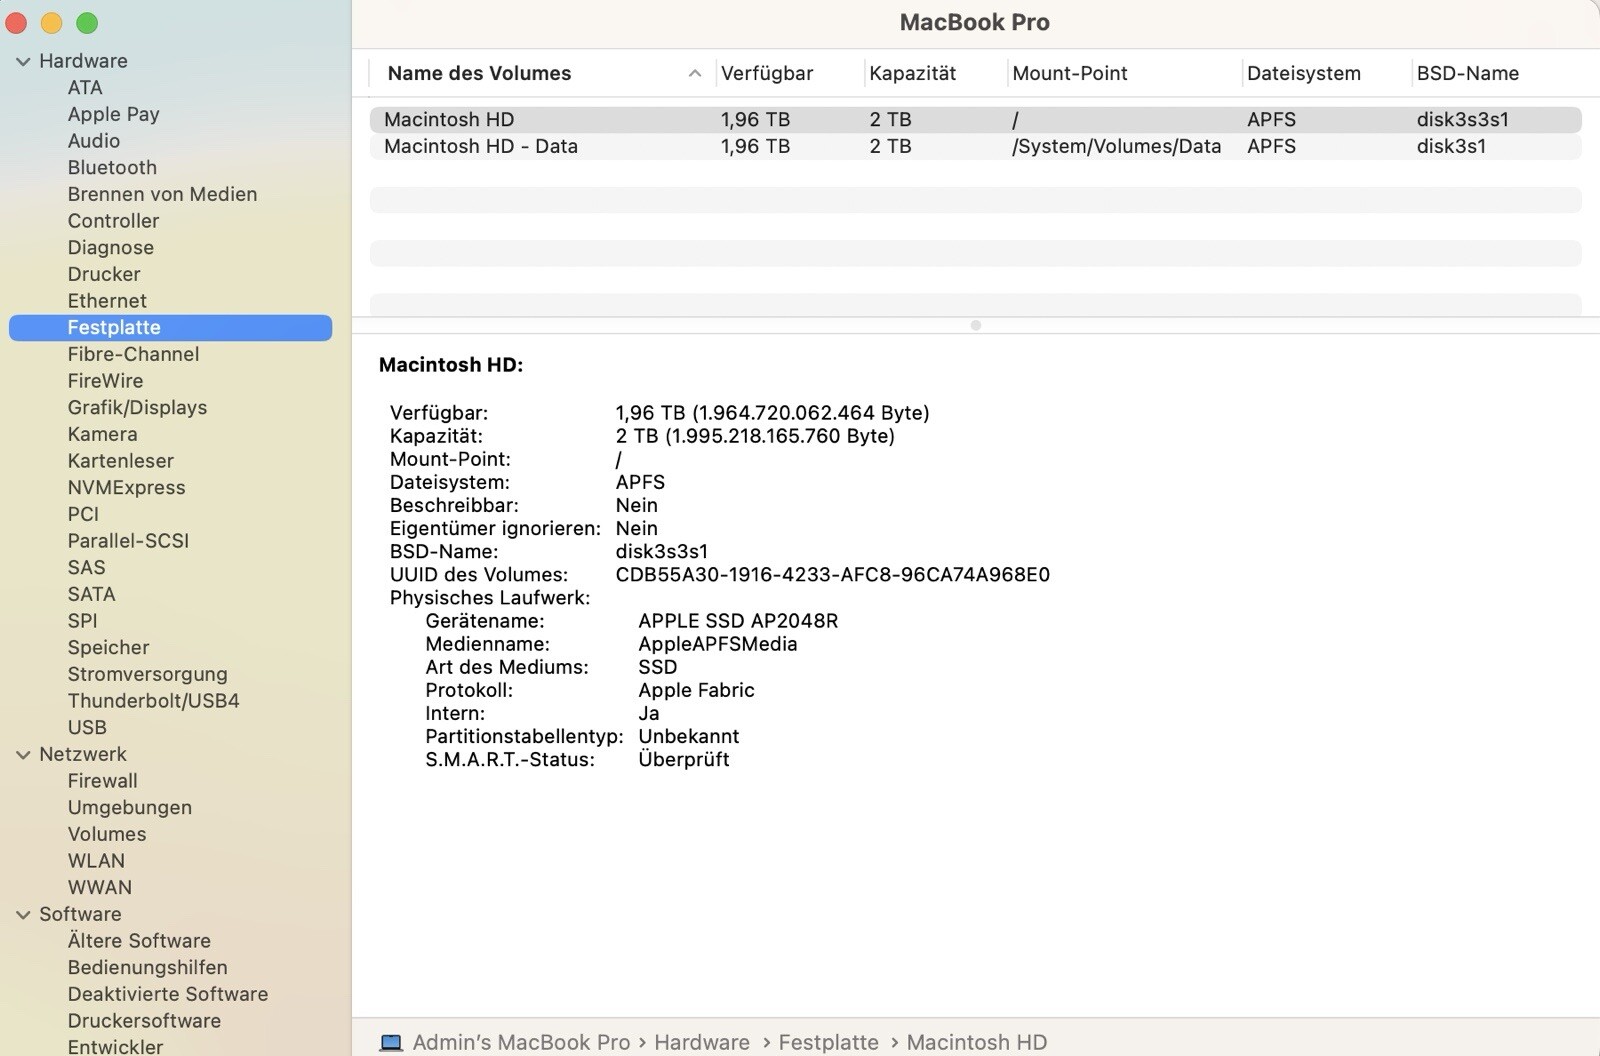Open the Entwickler entry
The height and width of the screenshot is (1056, 1600).
115,1046
